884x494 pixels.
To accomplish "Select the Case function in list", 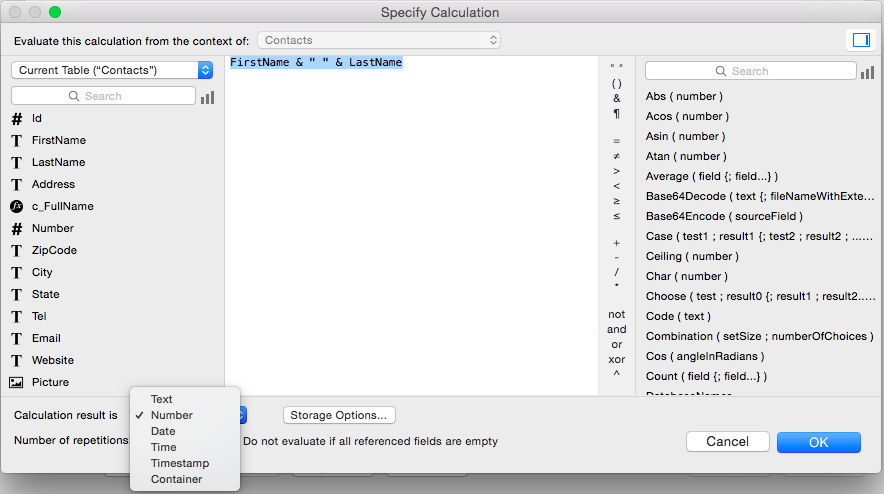I will tap(759, 236).
